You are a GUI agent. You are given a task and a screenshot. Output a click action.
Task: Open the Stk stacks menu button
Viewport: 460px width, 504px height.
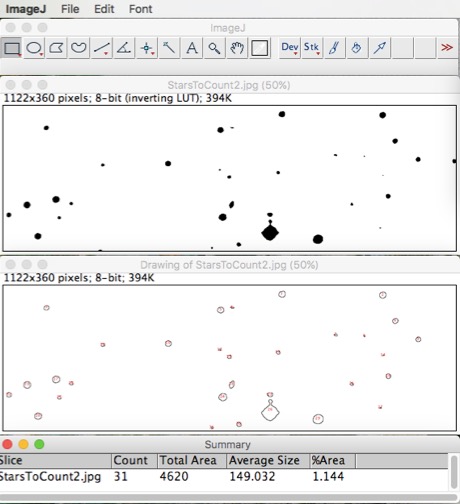point(312,48)
